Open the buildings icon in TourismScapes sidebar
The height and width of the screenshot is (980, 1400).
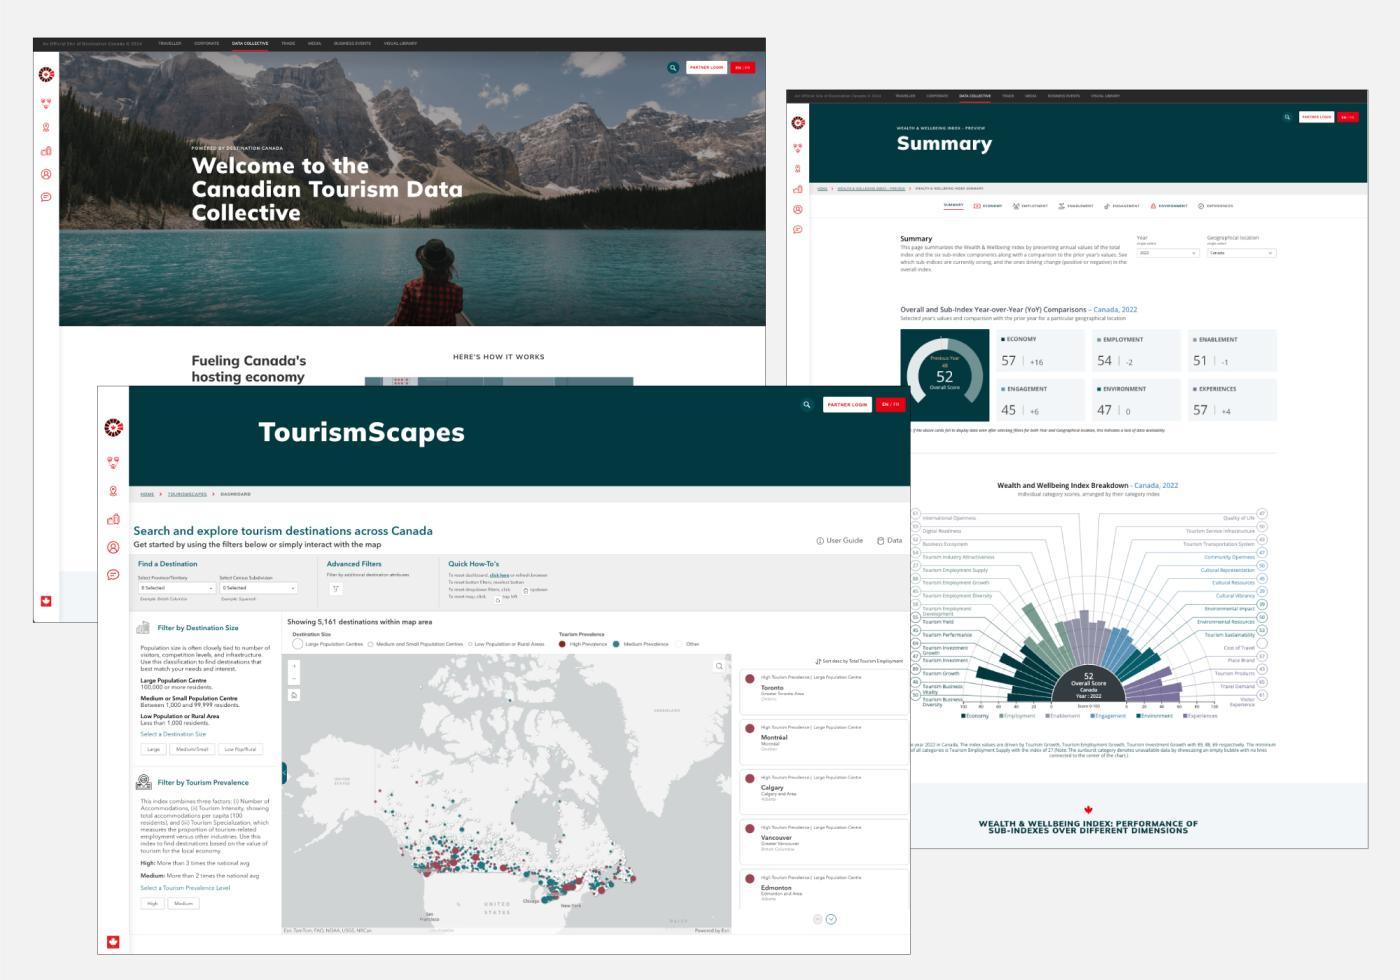coord(113,519)
